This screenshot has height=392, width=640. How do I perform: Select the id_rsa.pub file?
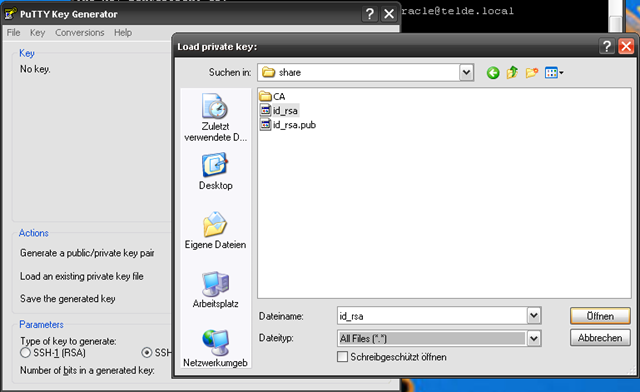coord(288,125)
